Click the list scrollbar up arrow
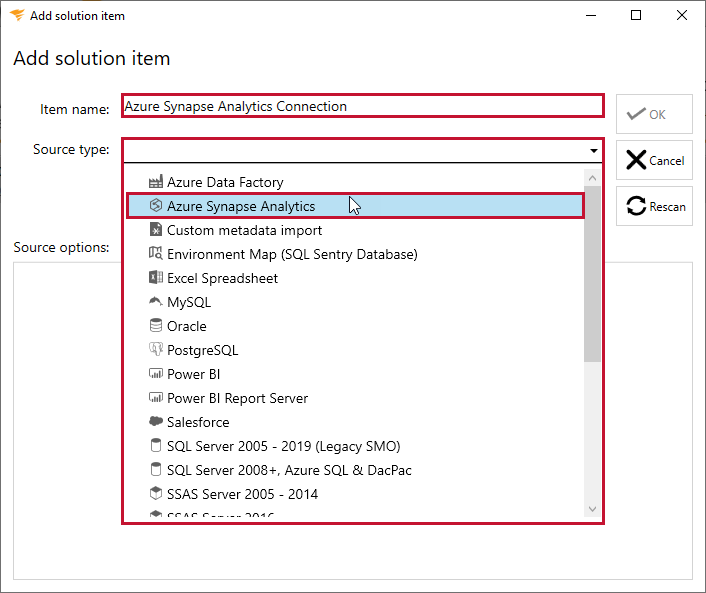This screenshot has height=593, width=706. [593, 178]
